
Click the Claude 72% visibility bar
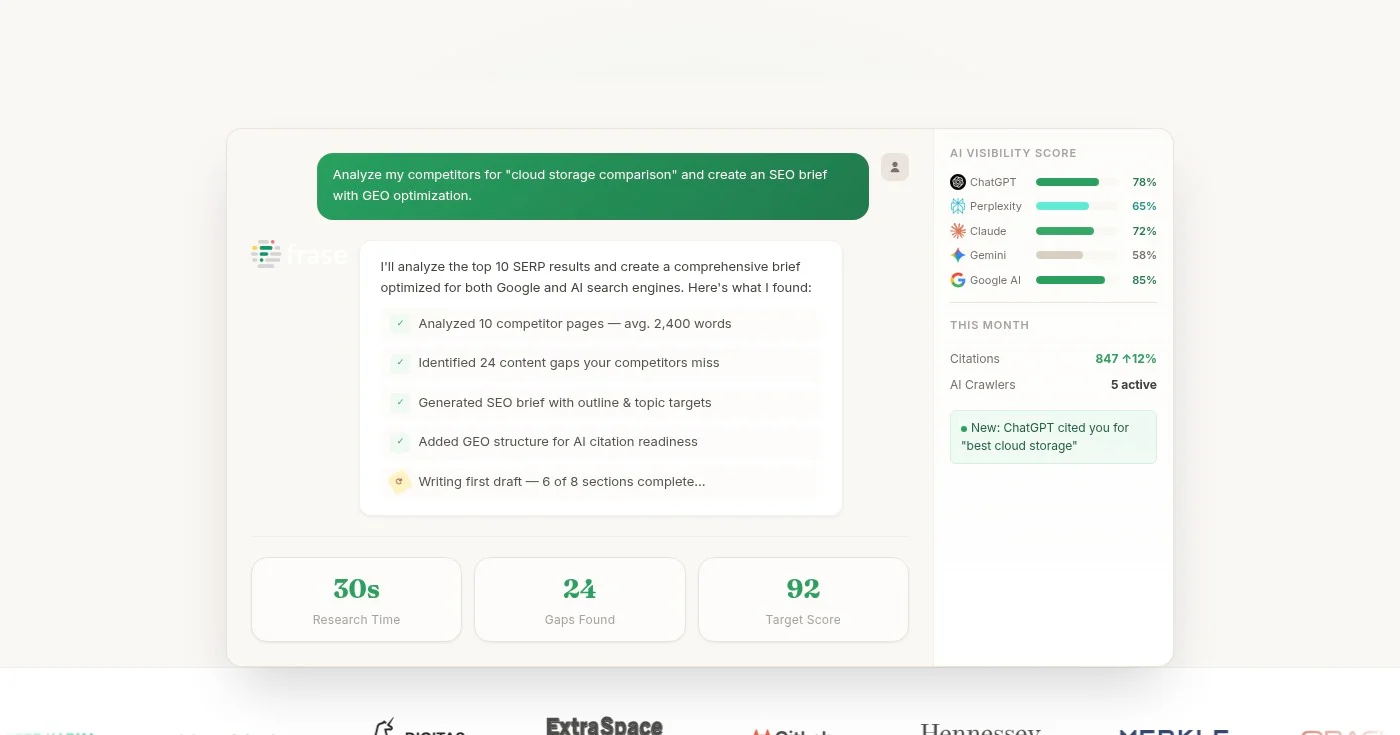point(1077,231)
